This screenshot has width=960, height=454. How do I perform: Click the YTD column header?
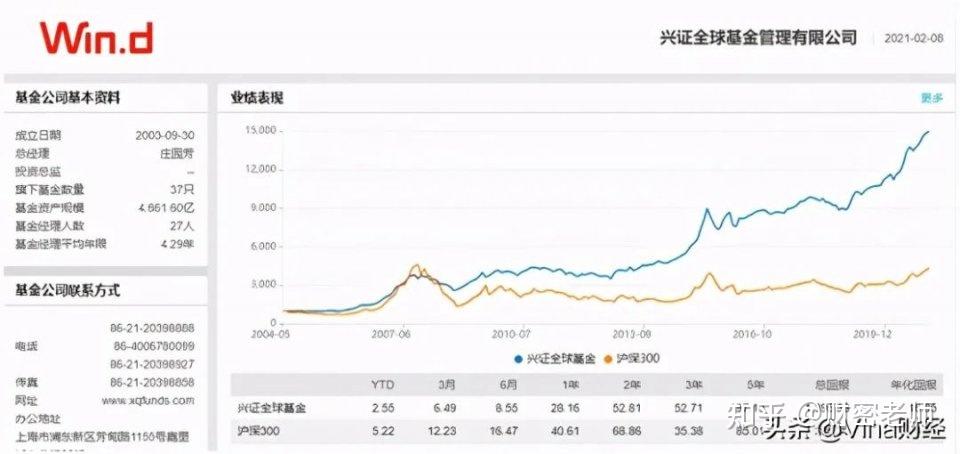[x=383, y=385]
